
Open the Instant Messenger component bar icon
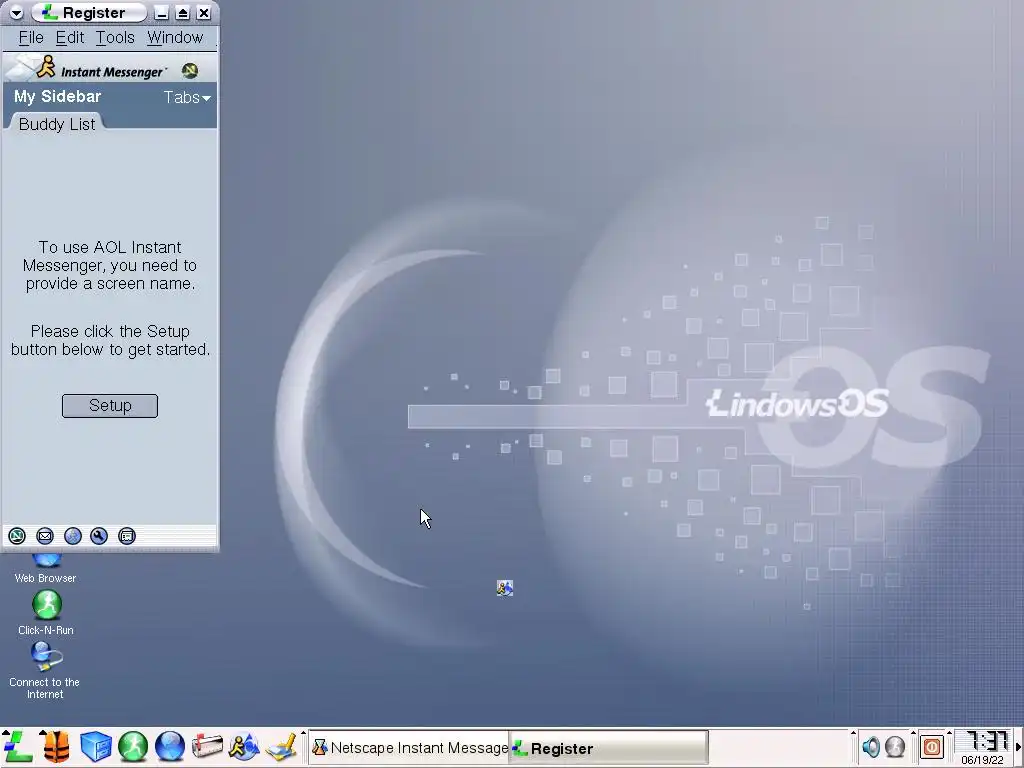72,536
